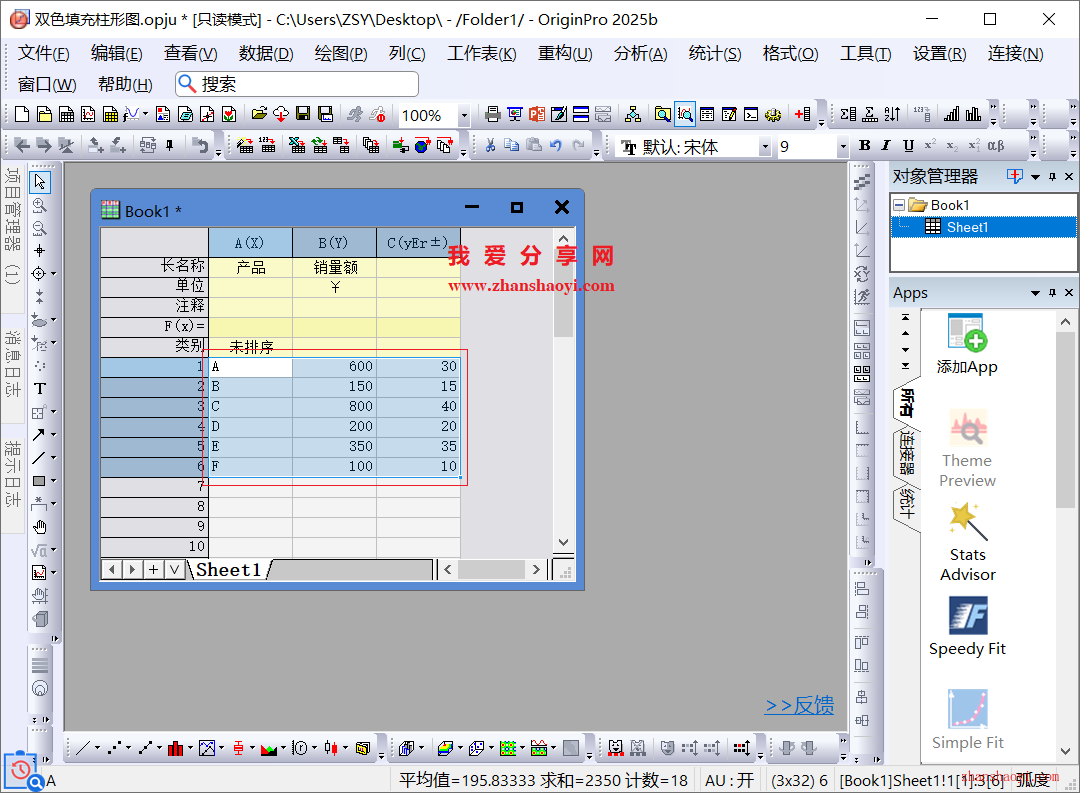Open the font name dropdown
This screenshot has width=1080, height=793.
point(765,147)
